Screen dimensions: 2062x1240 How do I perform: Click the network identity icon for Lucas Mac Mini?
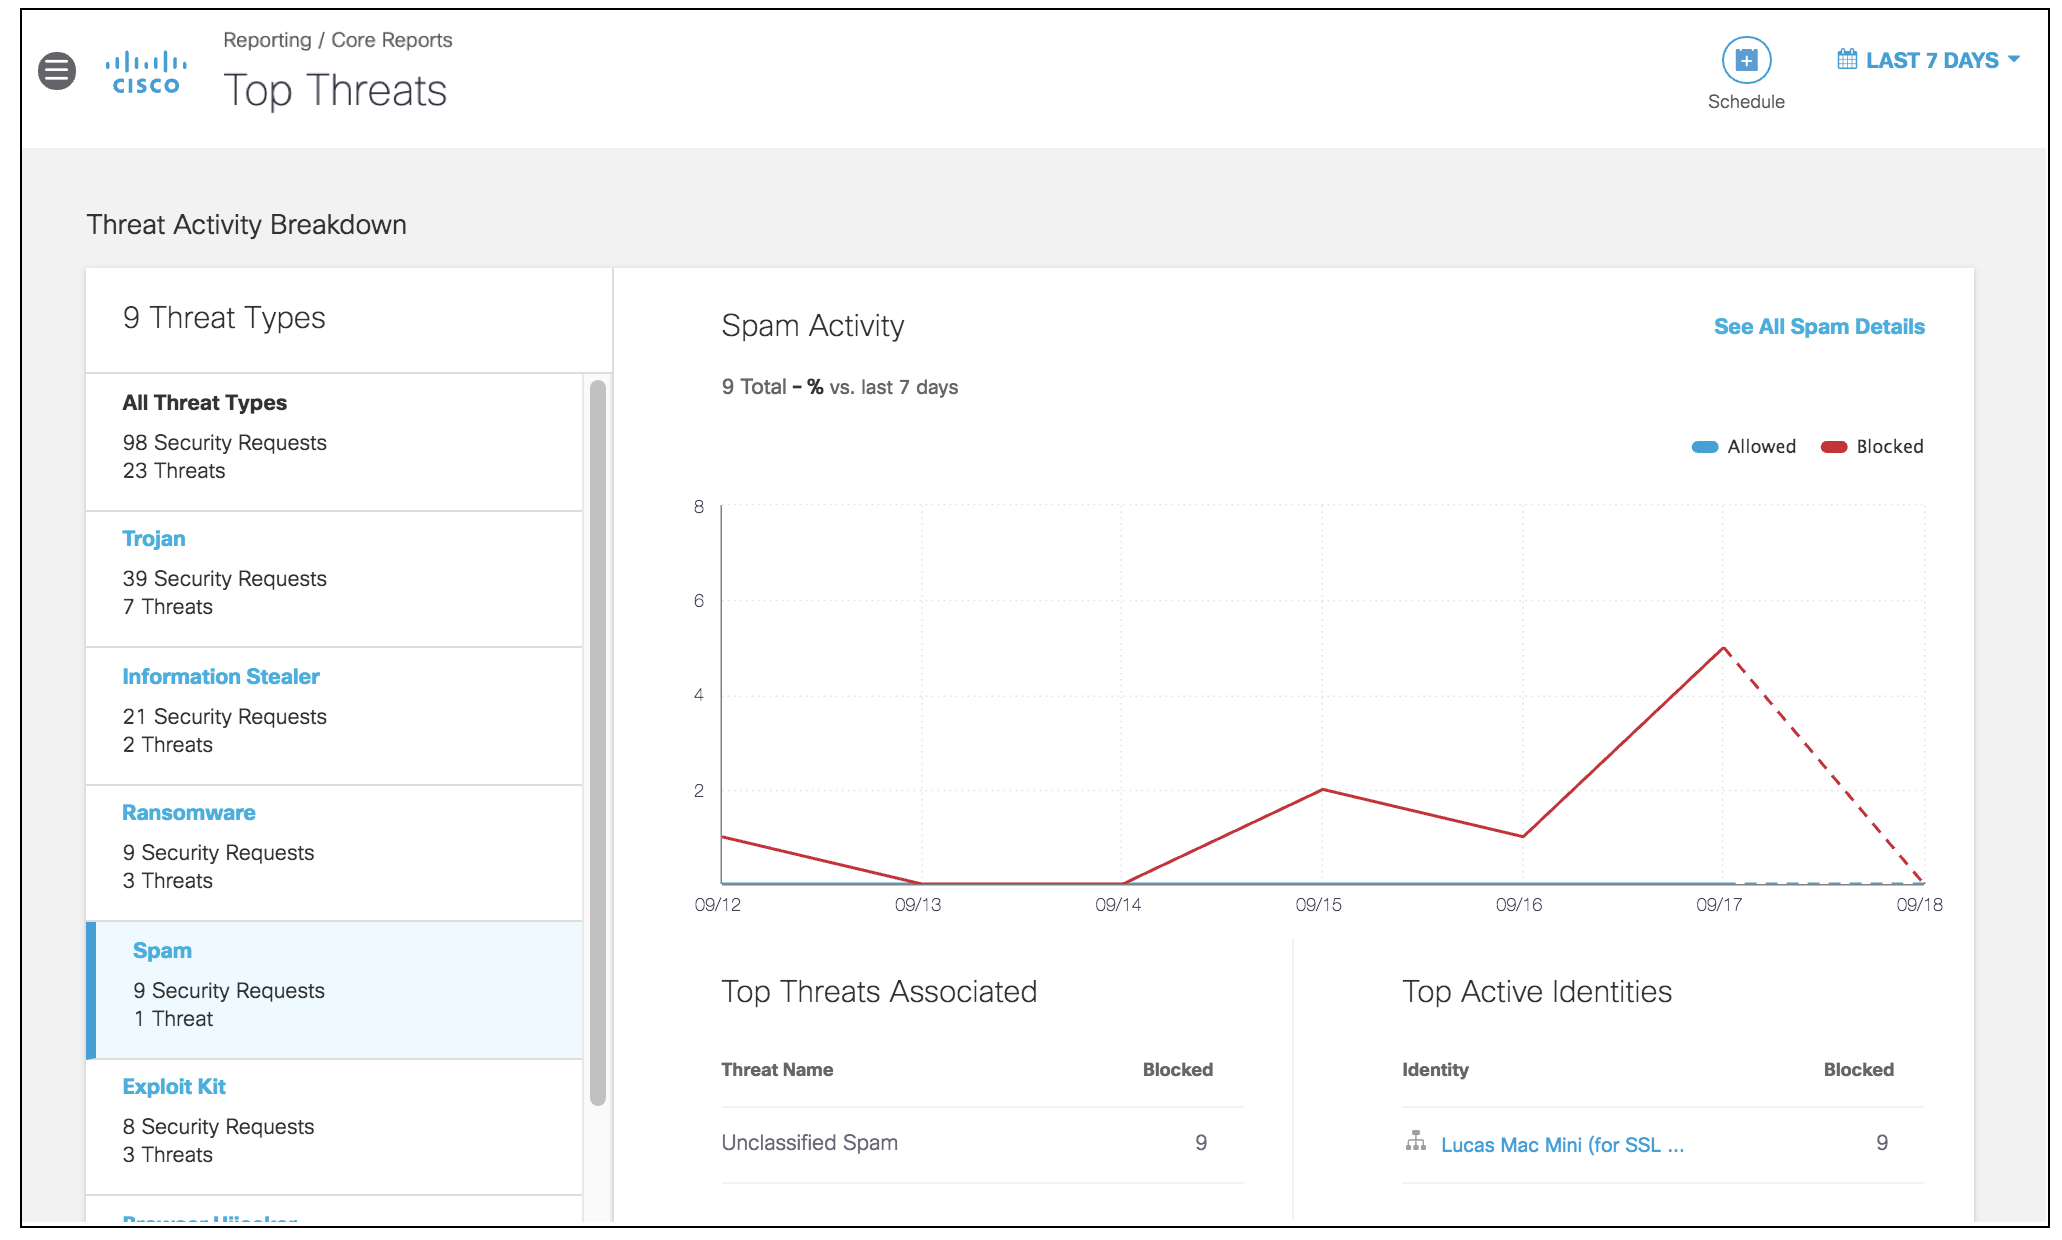click(x=1416, y=1141)
